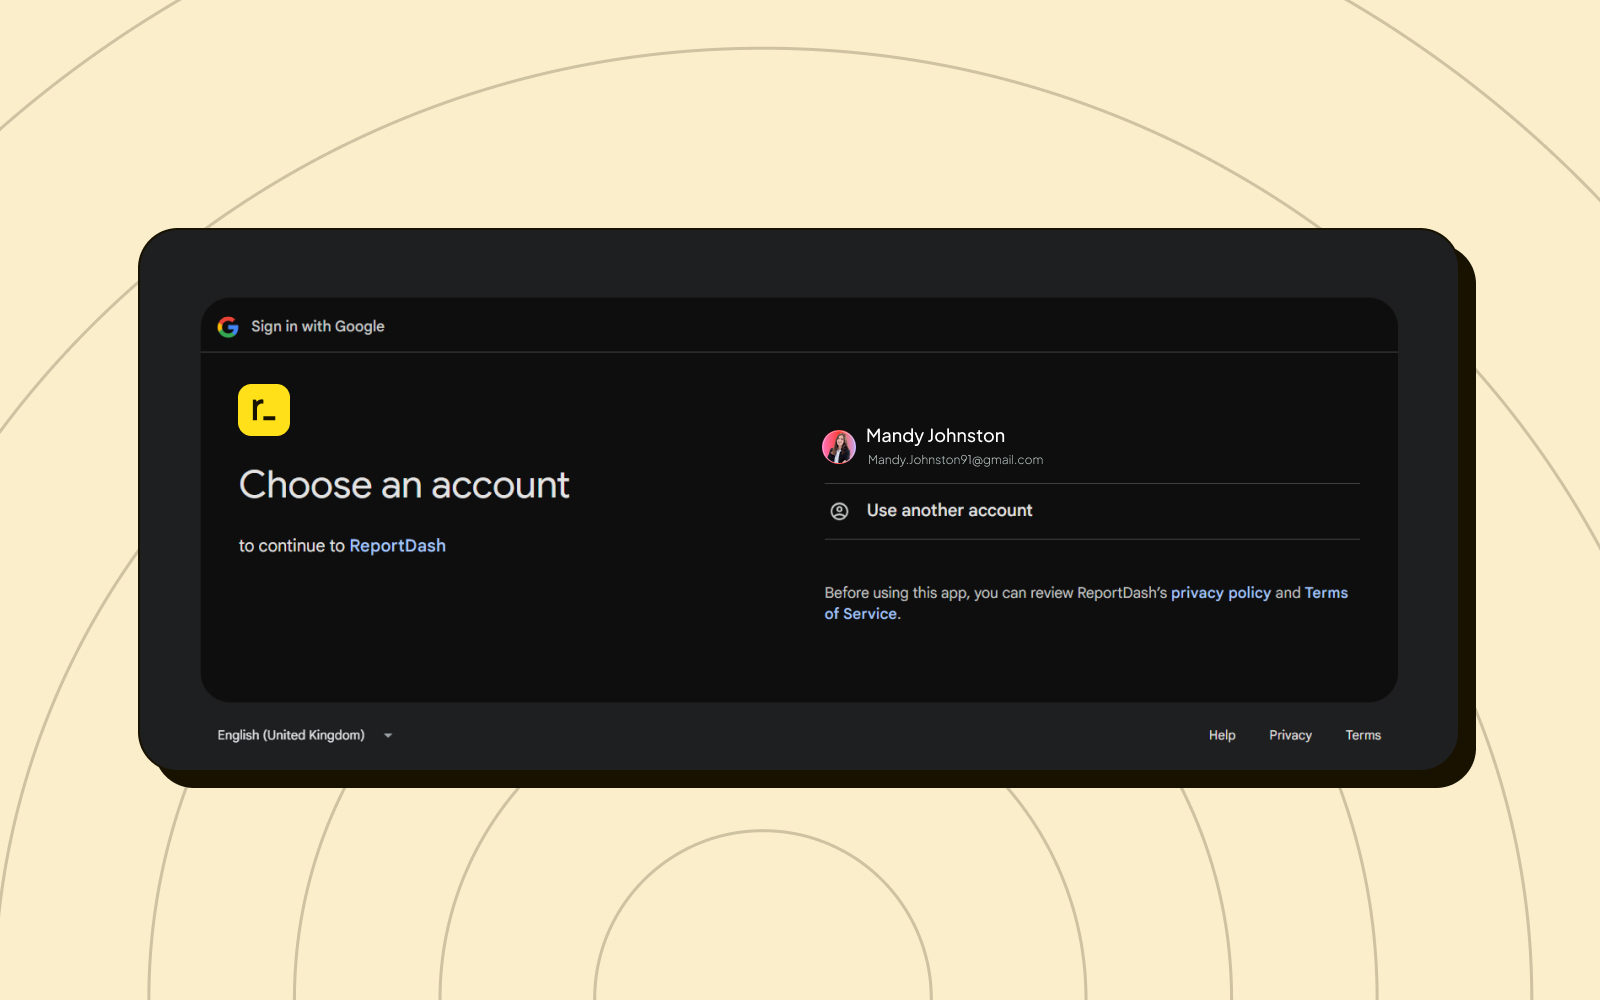Choose the Mandy Johnston account
This screenshot has height=1000, width=1600.
click(1092, 447)
